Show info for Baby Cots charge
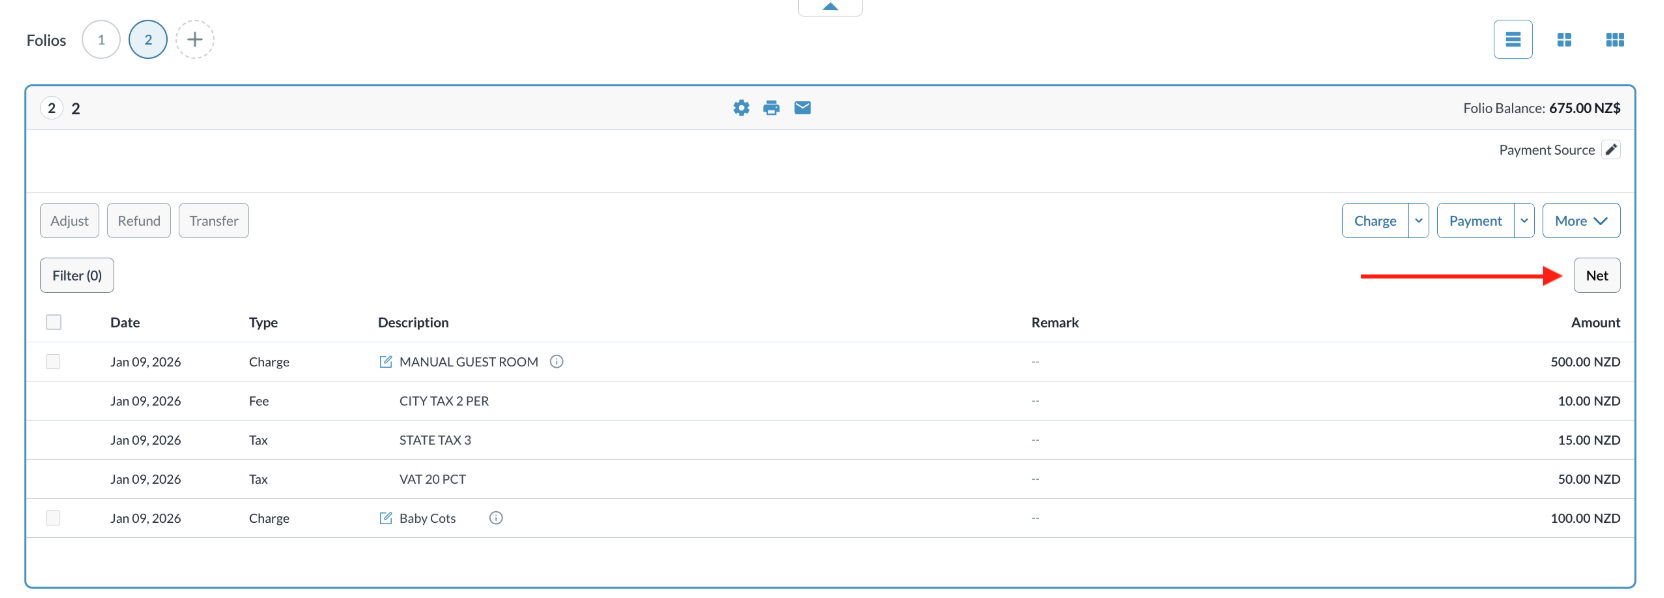1664x598 pixels. click(x=496, y=518)
